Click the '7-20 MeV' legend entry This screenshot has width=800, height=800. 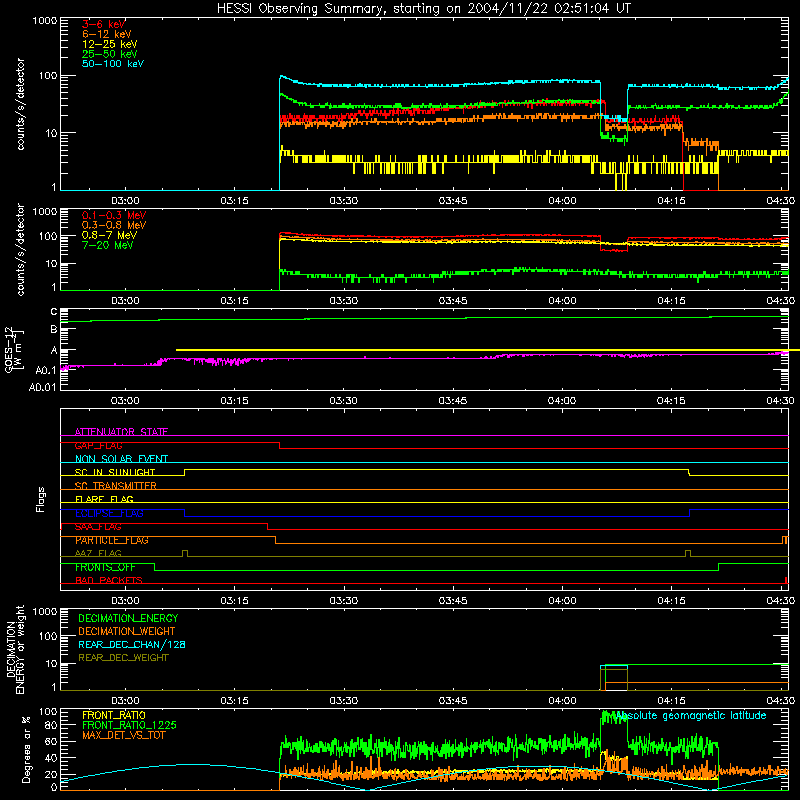point(107,245)
